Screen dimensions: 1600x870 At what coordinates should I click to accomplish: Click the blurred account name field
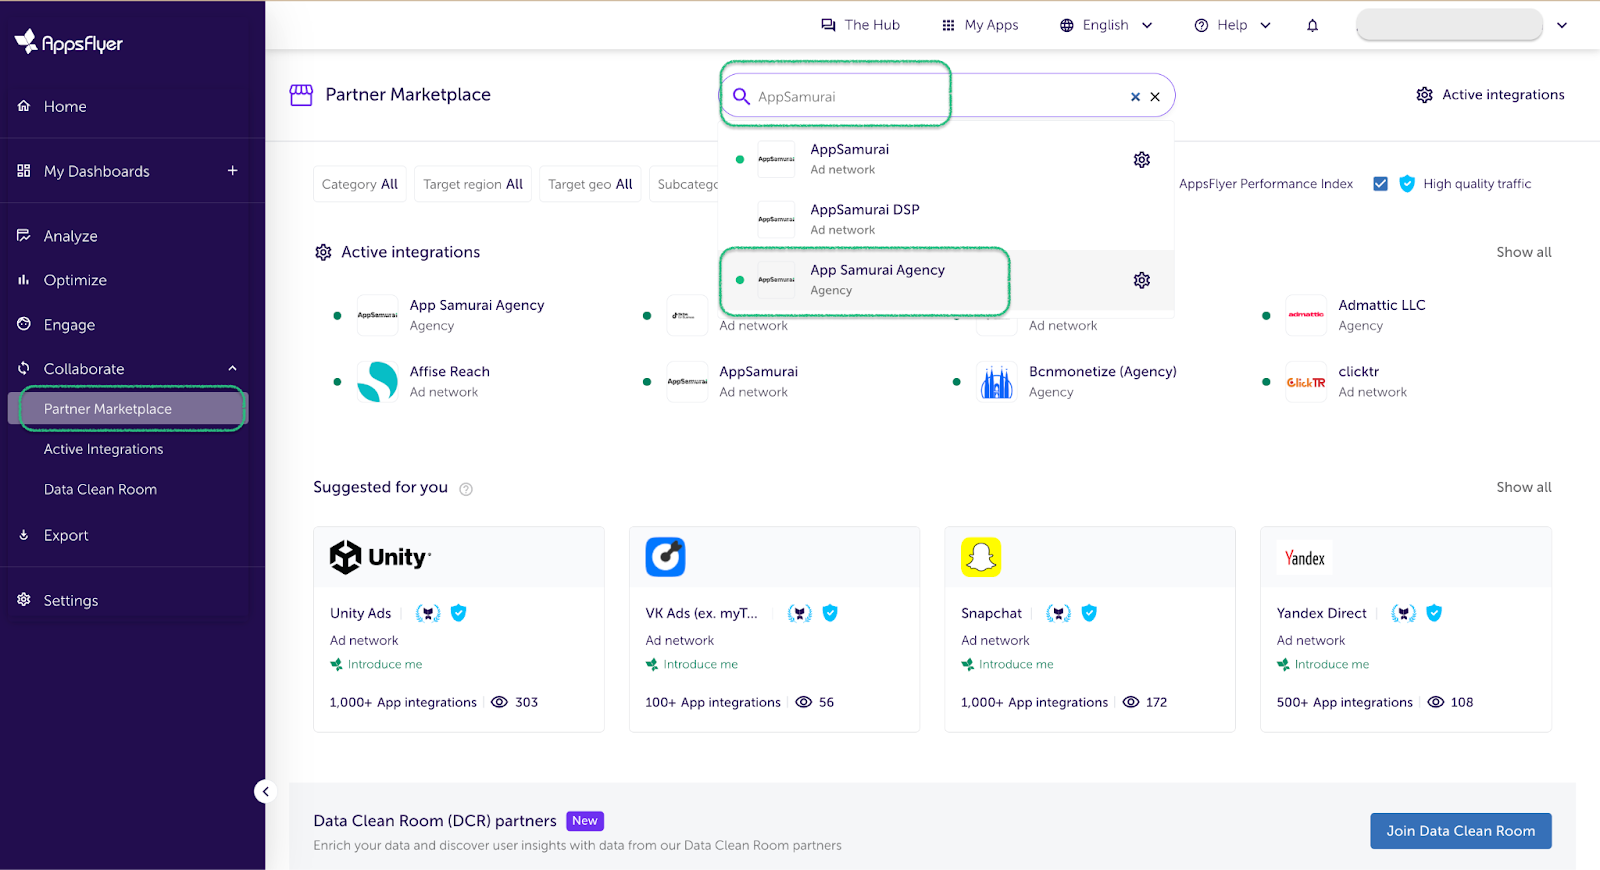pos(1449,25)
